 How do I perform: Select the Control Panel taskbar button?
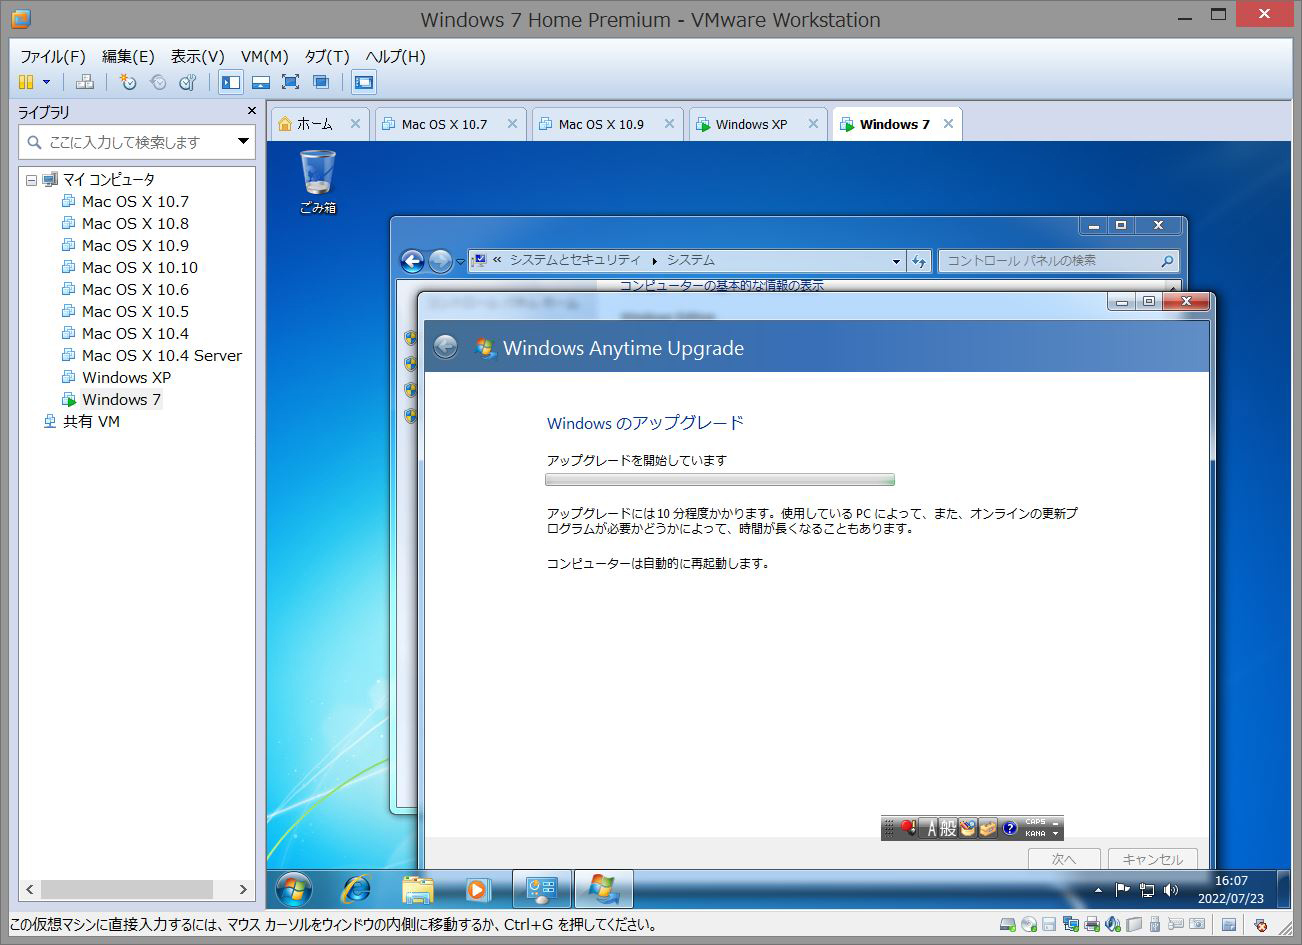(x=542, y=888)
